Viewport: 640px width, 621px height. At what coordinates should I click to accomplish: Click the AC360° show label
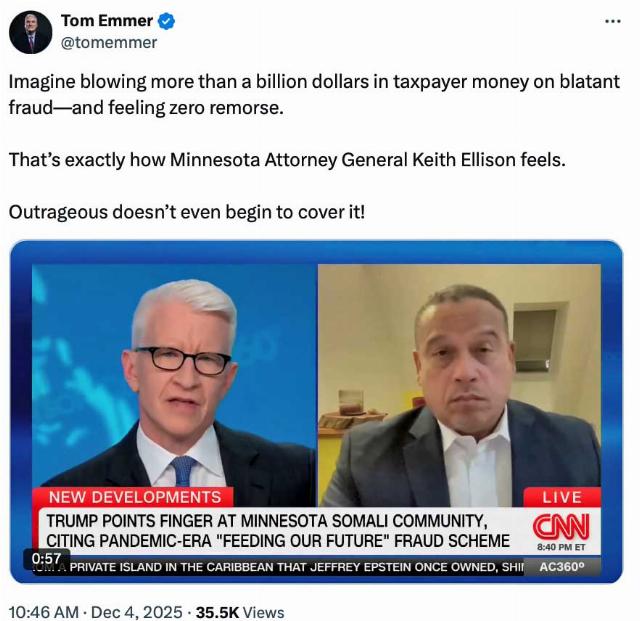tap(562, 567)
